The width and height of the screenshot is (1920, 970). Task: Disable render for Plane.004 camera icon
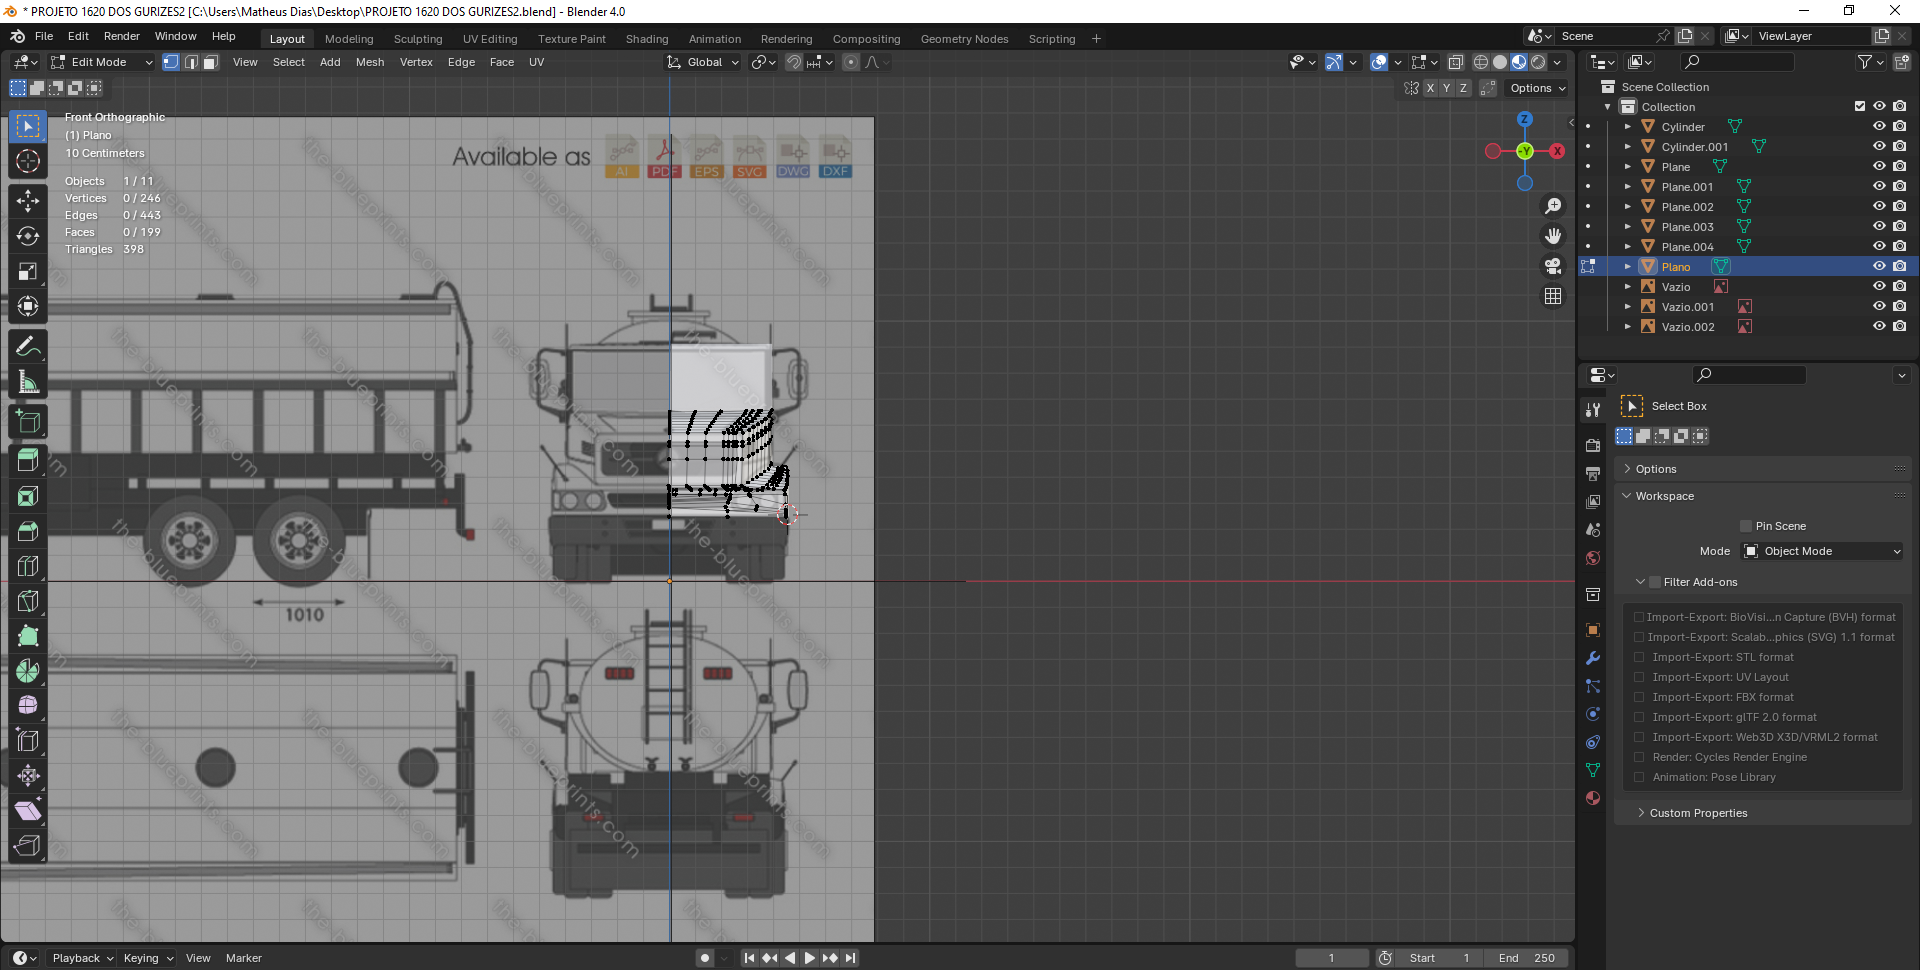[1900, 247]
